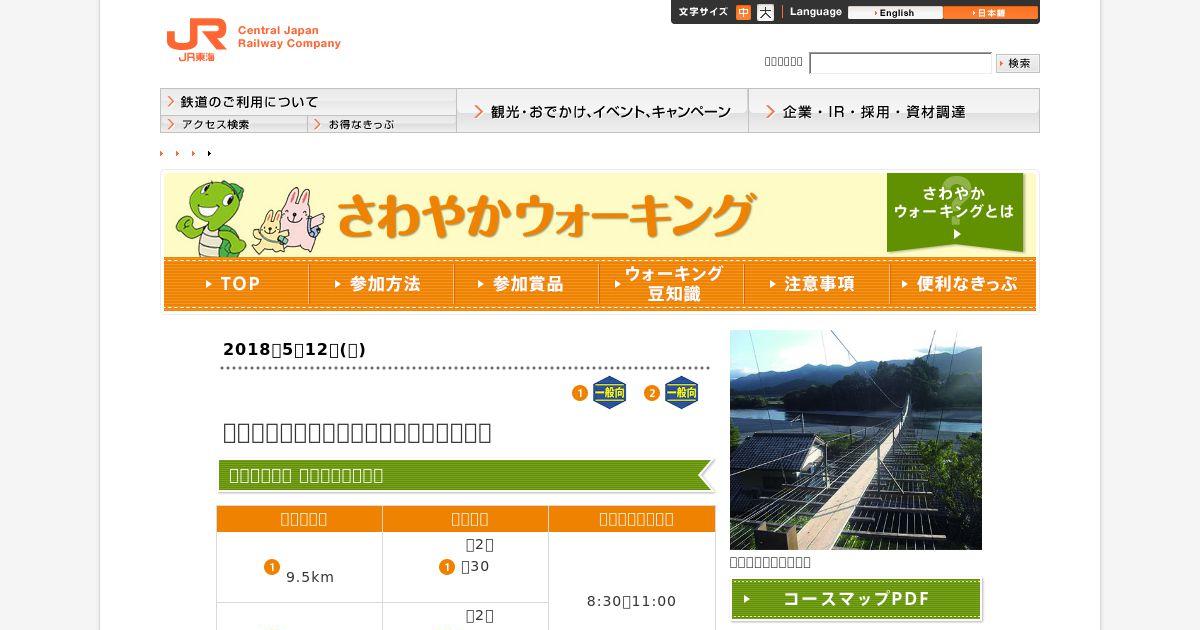
Task: Open 参加賞品 tab
Action: [x=526, y=284]
